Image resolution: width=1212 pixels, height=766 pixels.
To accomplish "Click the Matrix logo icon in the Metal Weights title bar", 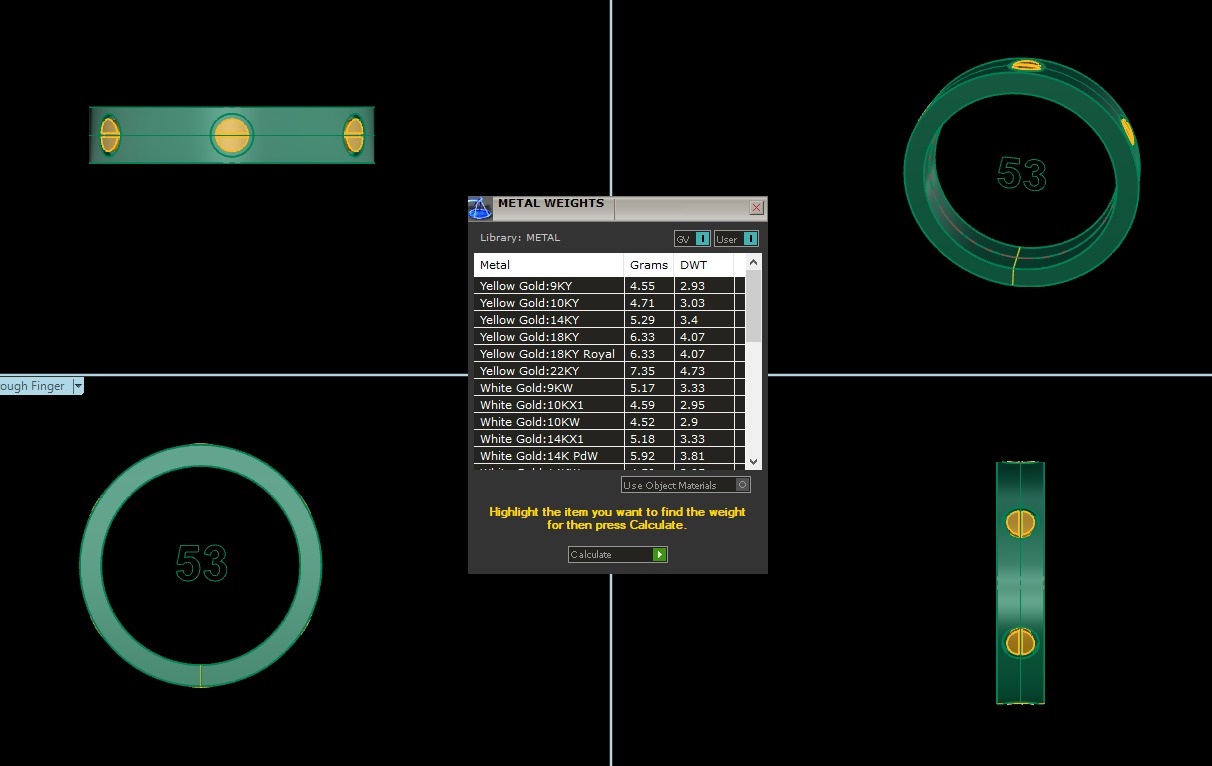I will point(480,208).
